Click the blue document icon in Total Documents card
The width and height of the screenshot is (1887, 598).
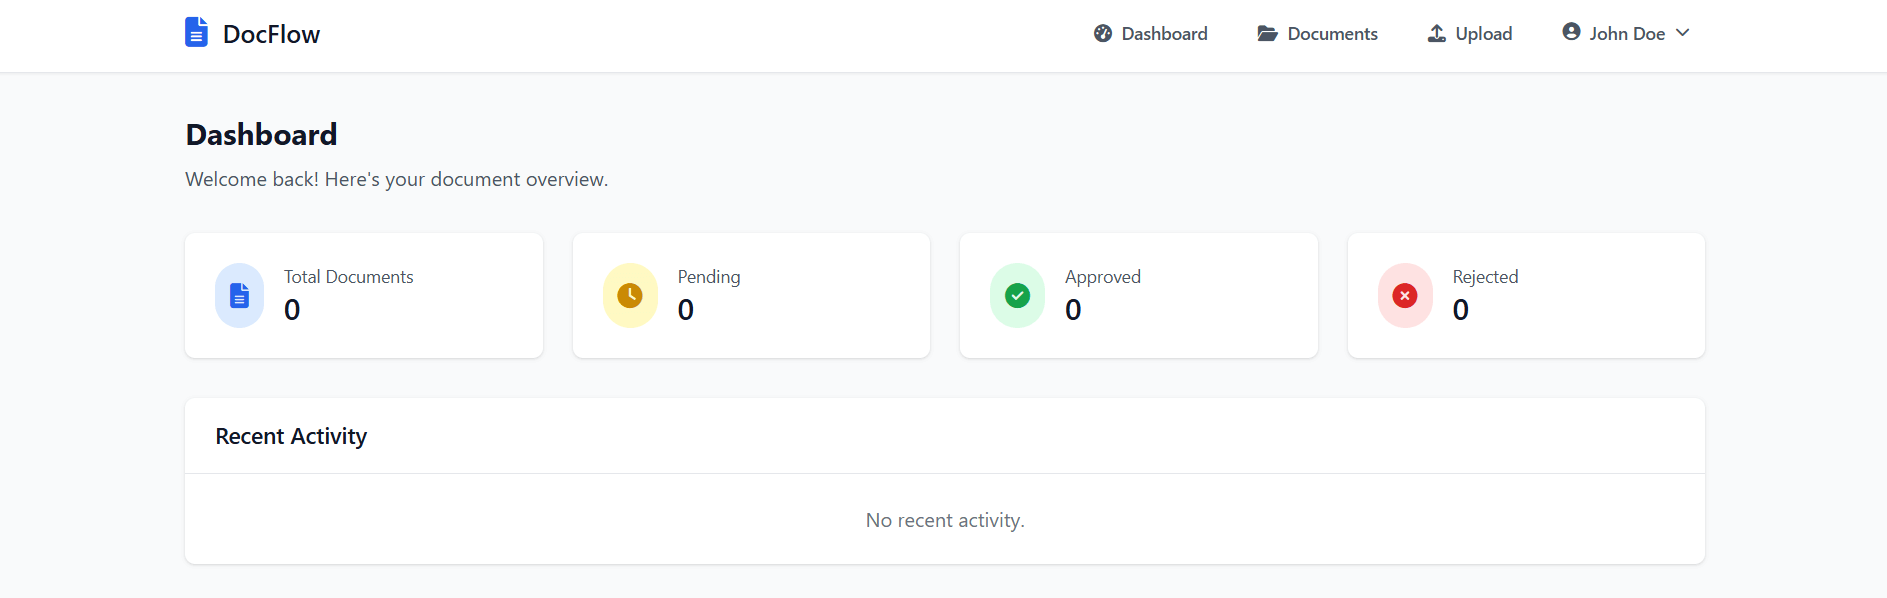click(240, 295)
